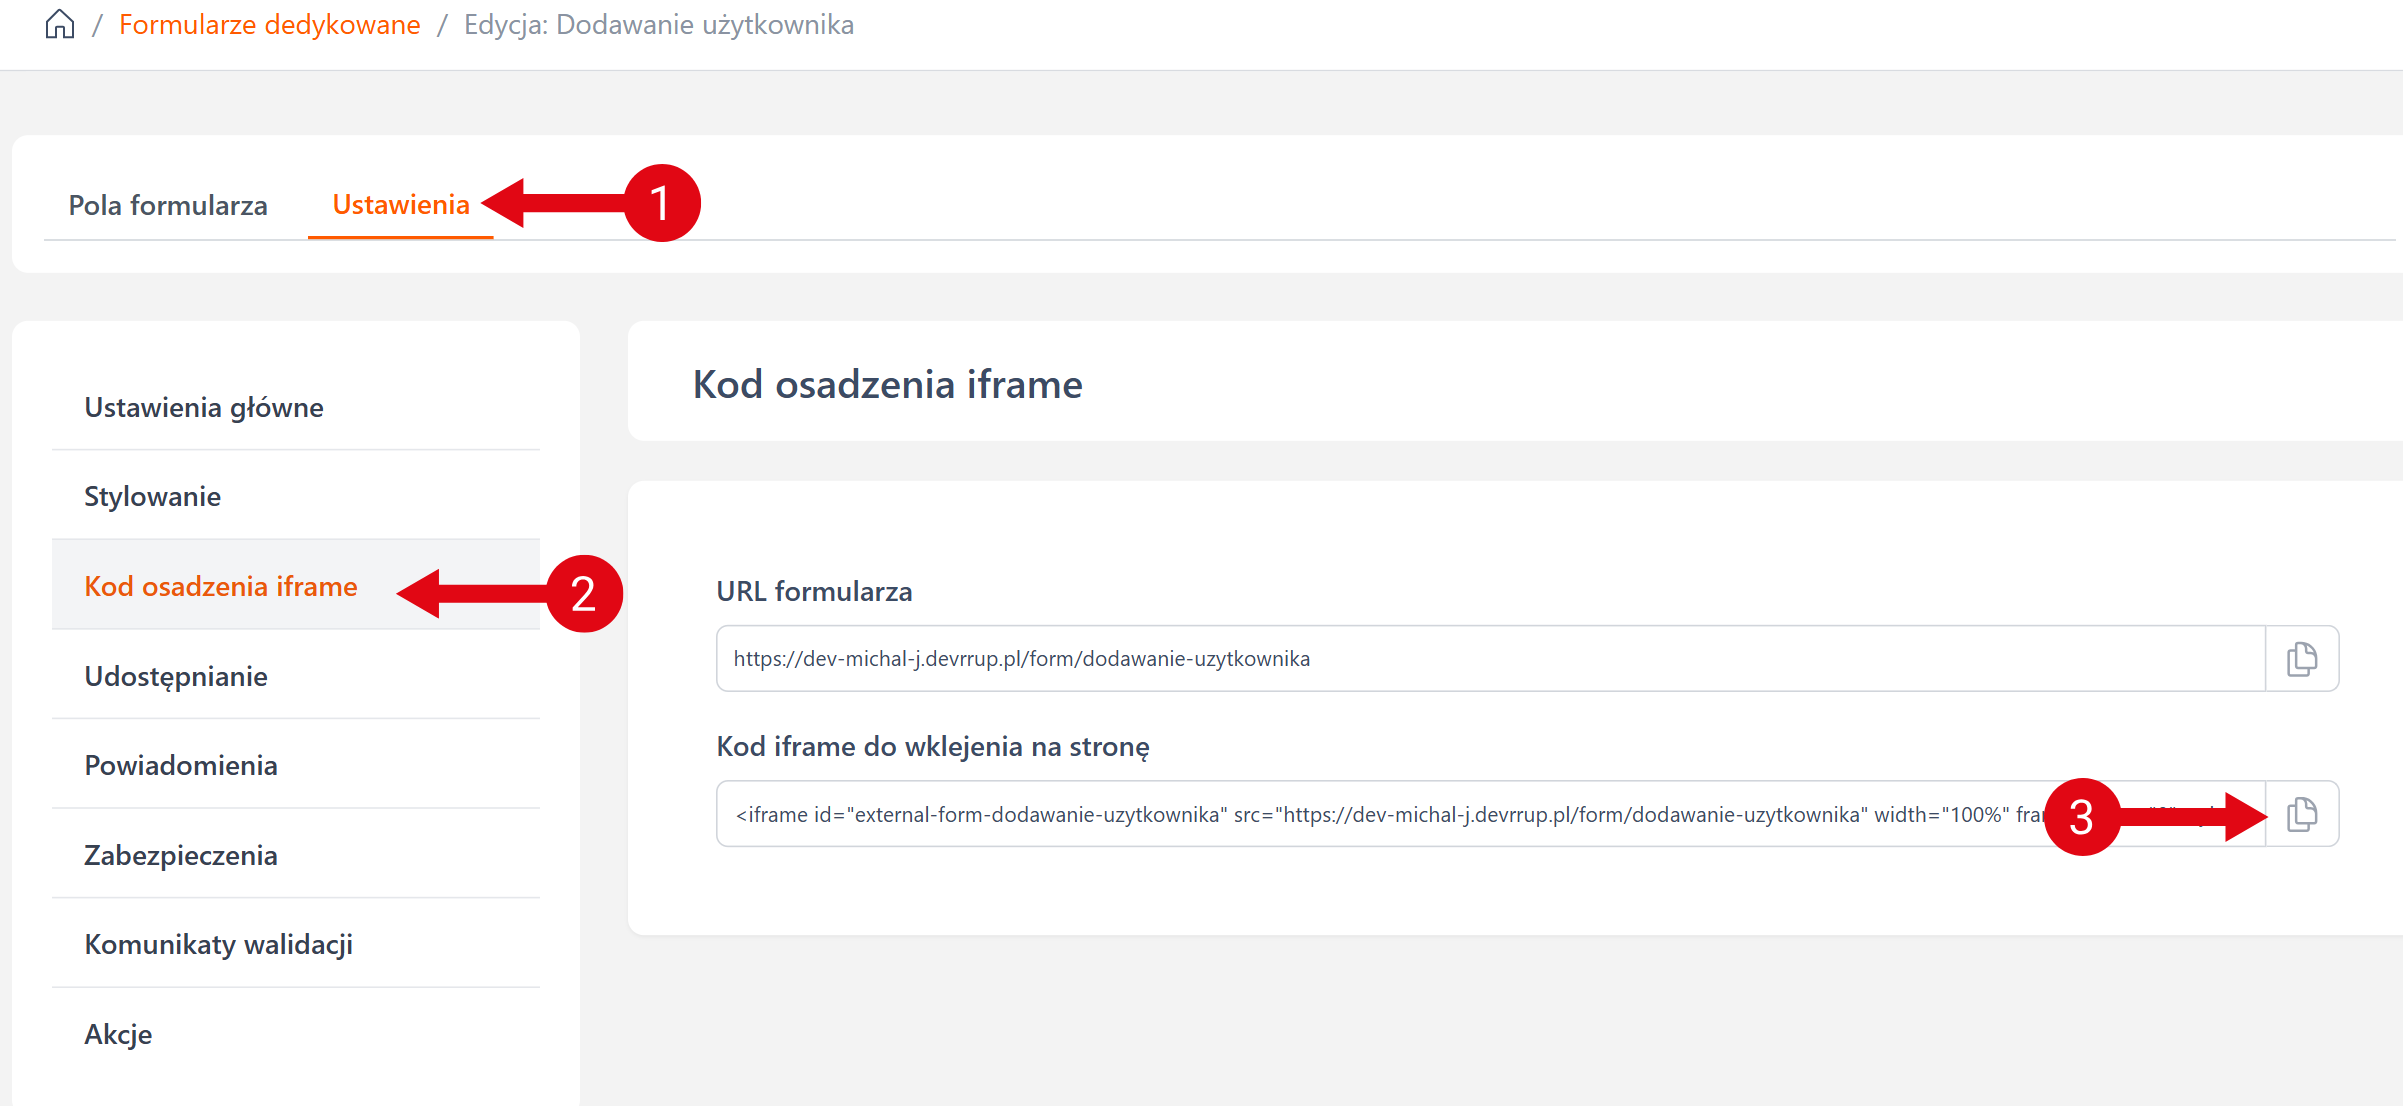Open Akcje settings item

(x=118, y=1034)
